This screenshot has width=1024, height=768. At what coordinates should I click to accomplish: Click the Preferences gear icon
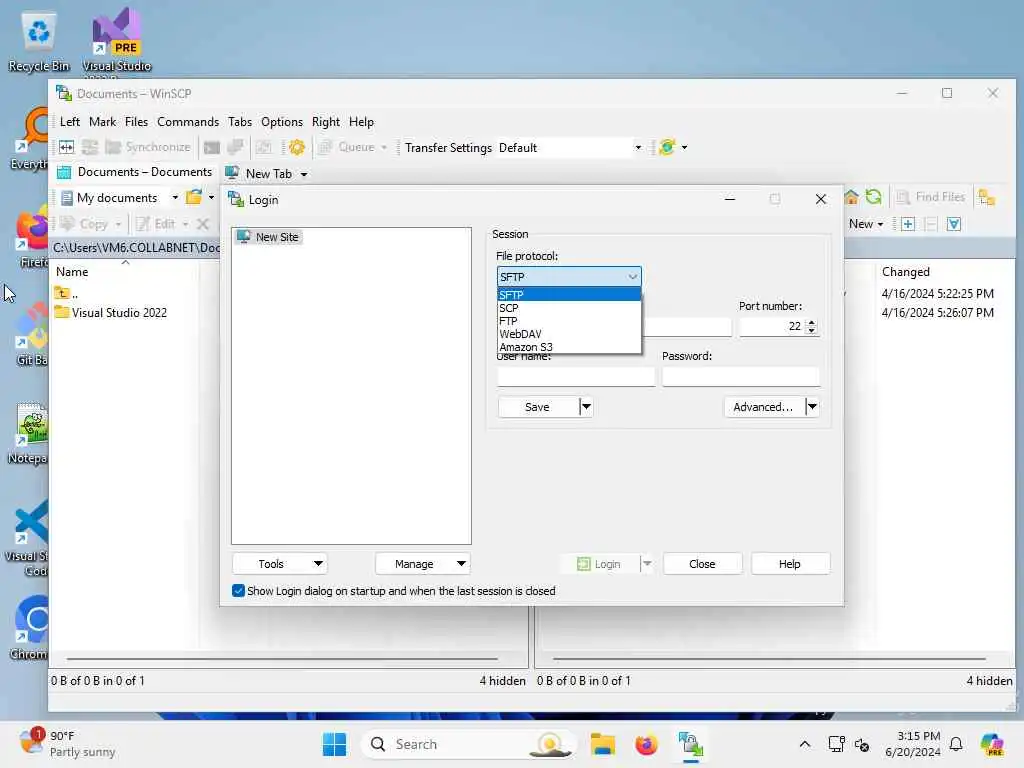tap(296, 148)
